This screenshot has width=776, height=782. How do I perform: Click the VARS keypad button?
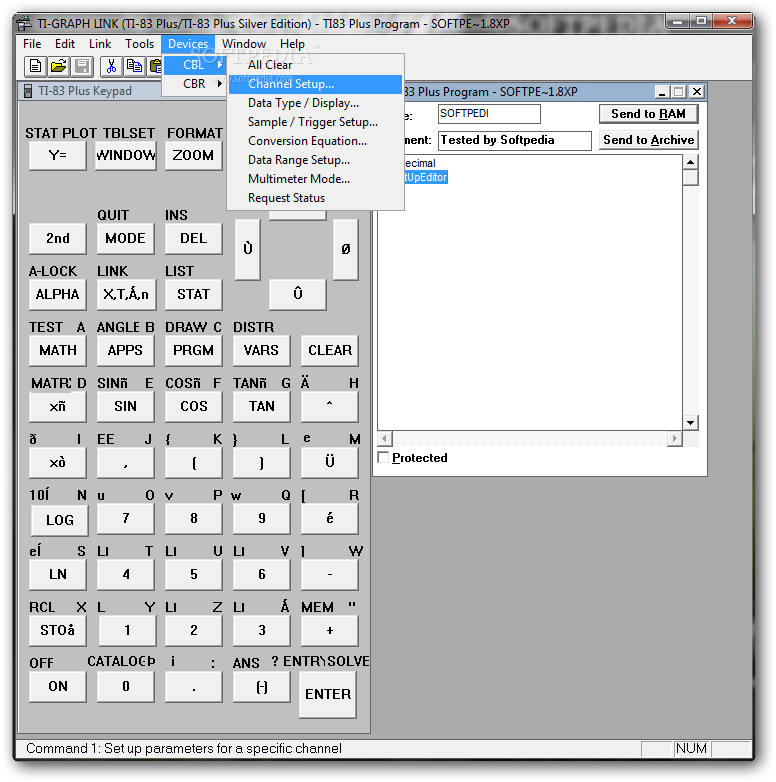coord(261,350)
